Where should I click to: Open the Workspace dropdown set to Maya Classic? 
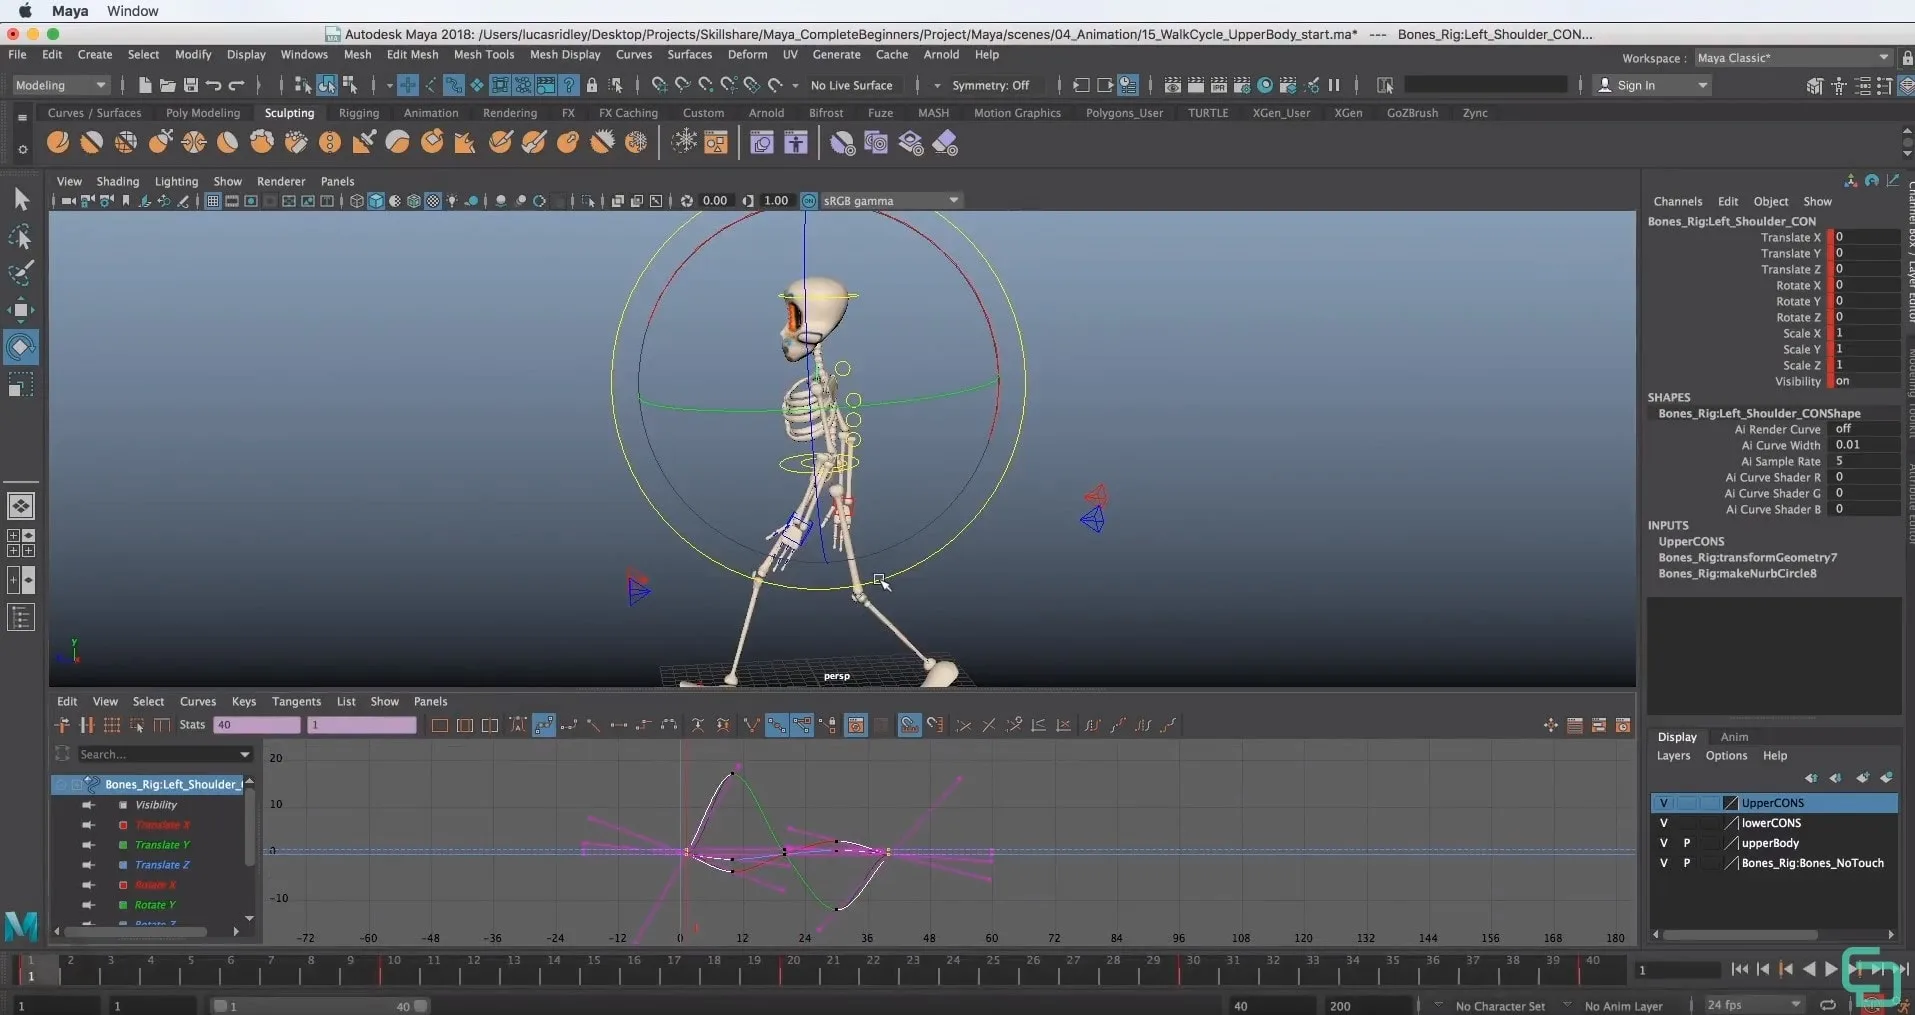tap(1791, 57)
